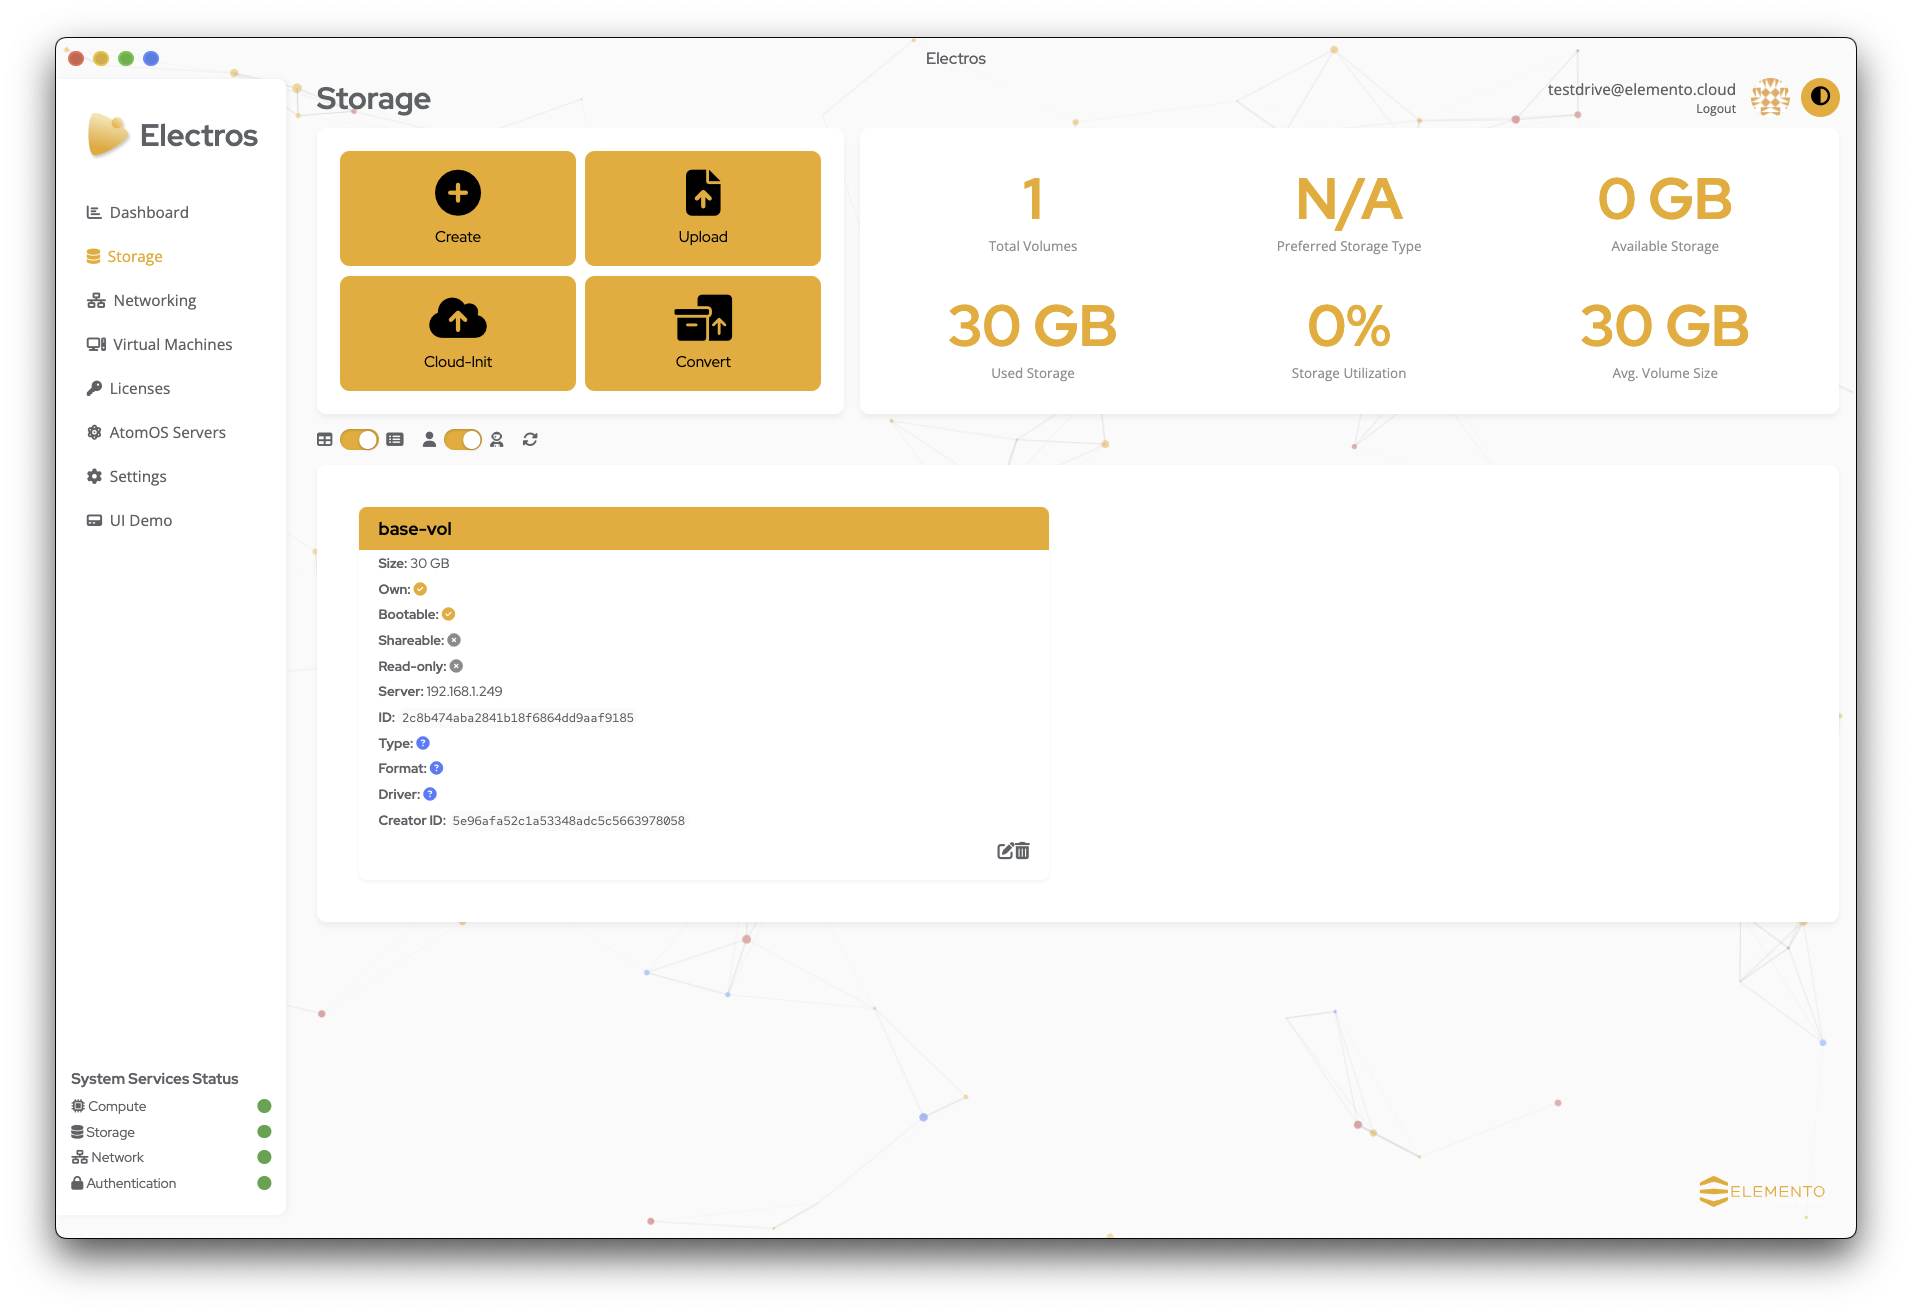Open Storage in the sidebar
The width and height of the screenshot is (1912, 1312).
(x=124, y=256)
